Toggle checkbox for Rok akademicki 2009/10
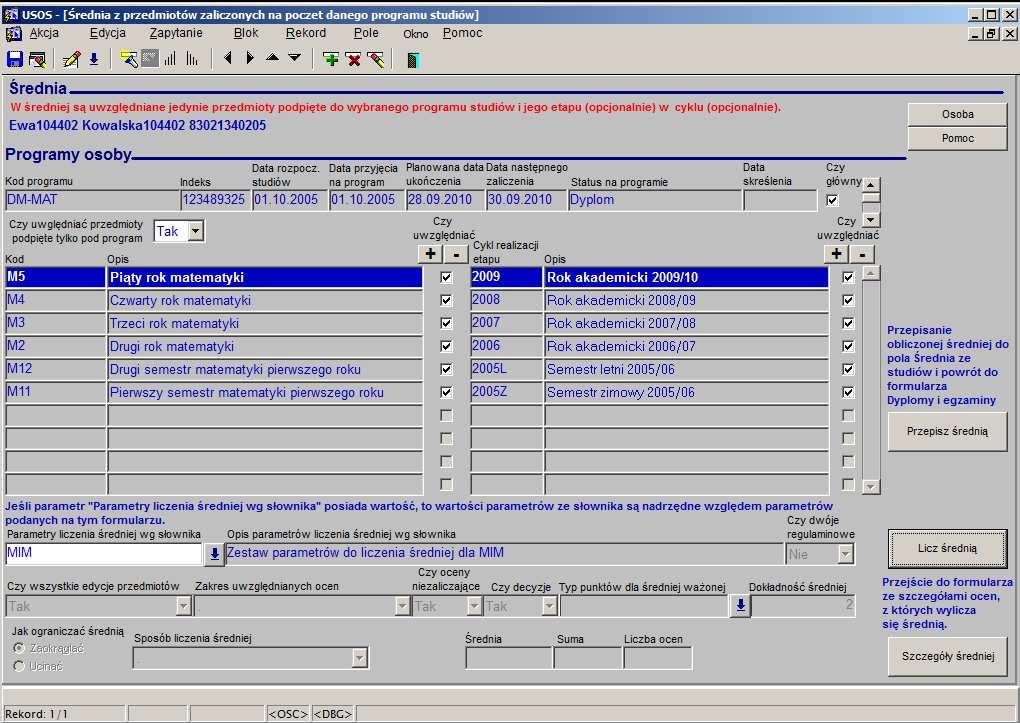Screen dimensions: 1020x723 click(x=848, y=277)
